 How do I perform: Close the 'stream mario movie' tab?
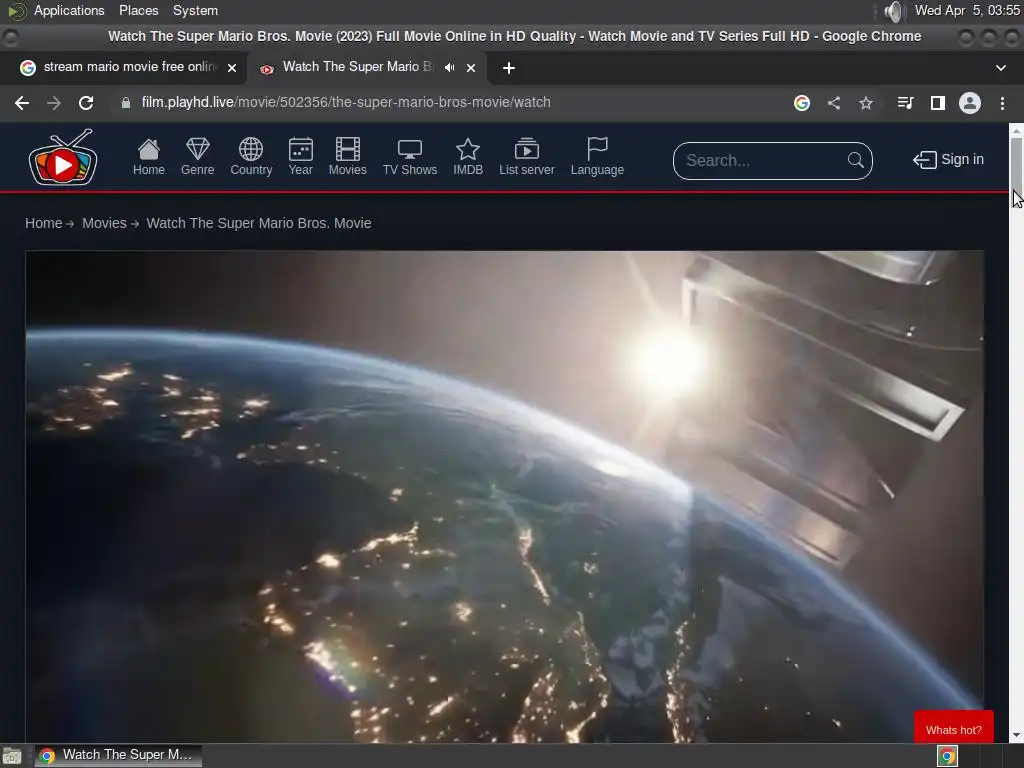[232, 68]
